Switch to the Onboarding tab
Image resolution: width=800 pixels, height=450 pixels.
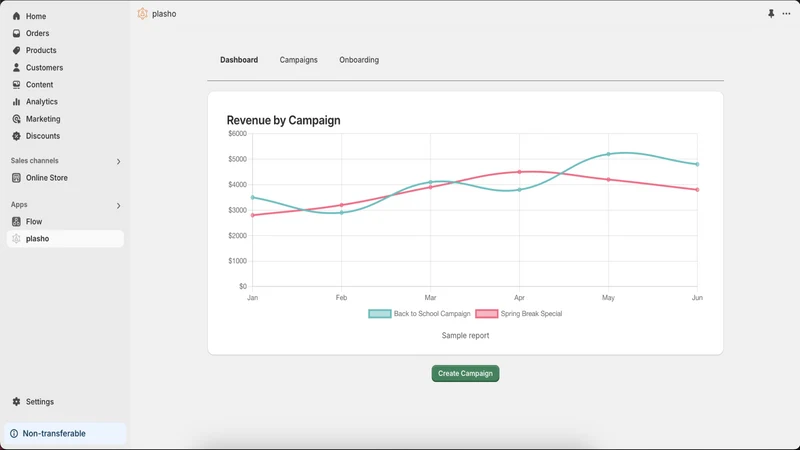pos(359,60)
